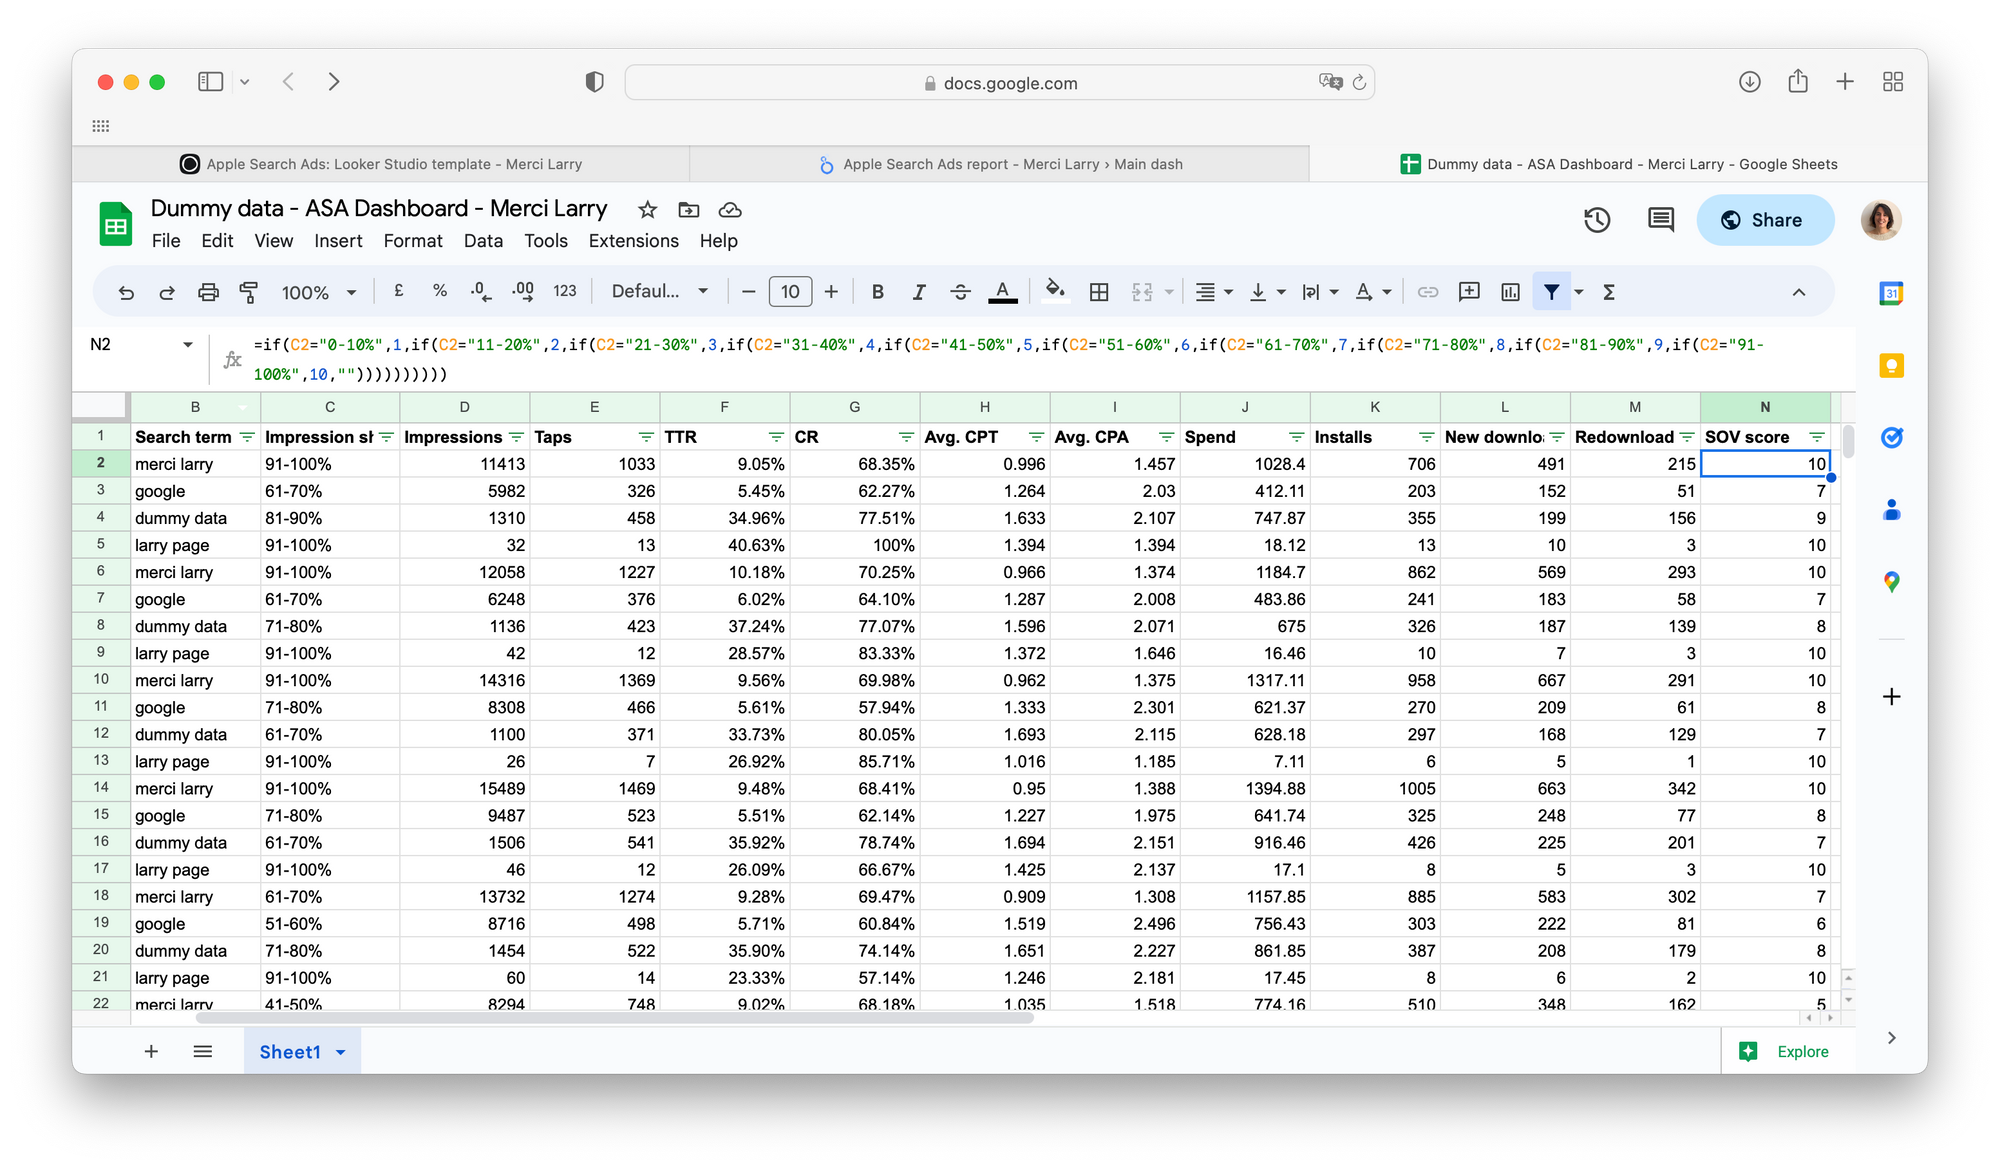This screenshot has width=2000, height=1169.
Task: Click the paint format roller icon
Action: 249,292
